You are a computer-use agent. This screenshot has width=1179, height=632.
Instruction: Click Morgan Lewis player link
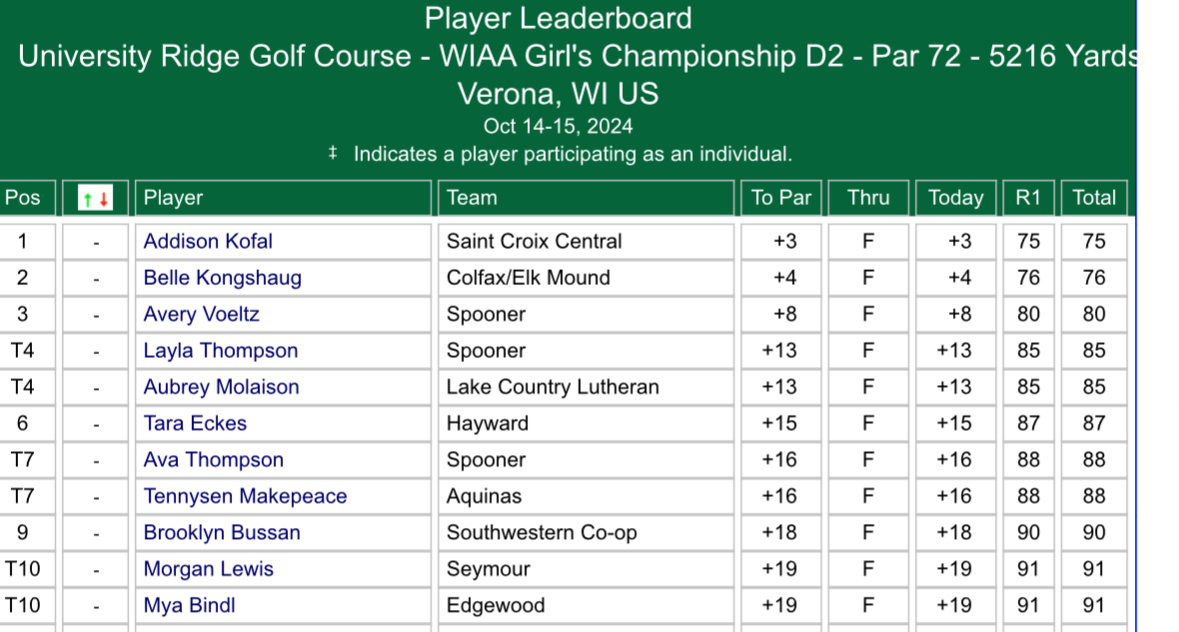(208, 569)
